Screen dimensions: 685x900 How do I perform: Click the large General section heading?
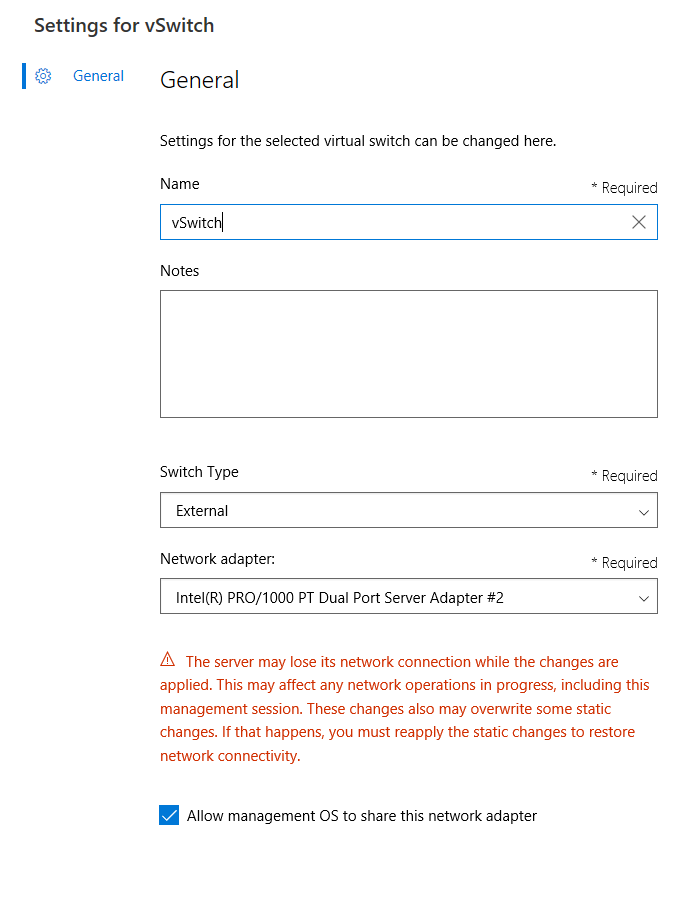(199, 80)
